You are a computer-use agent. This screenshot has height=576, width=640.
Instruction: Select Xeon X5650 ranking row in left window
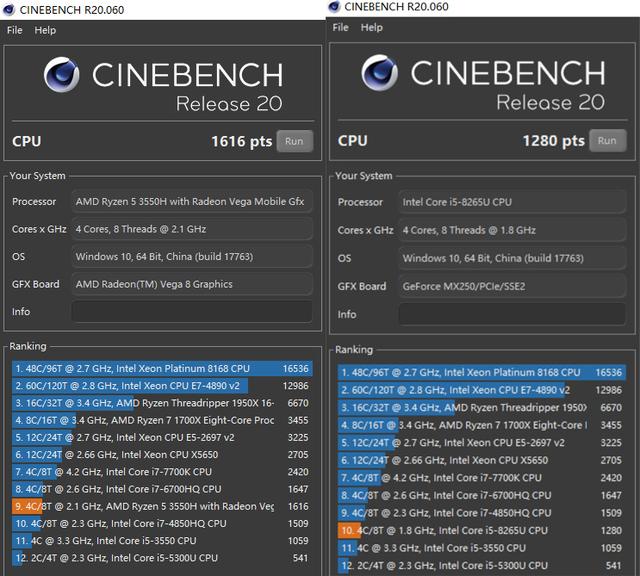(162, 454)
